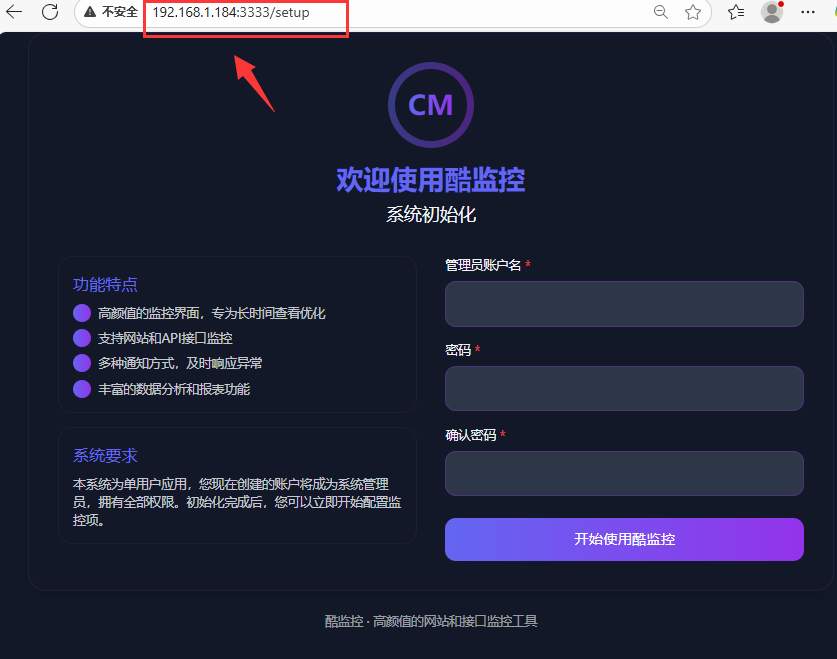Focus the confirm password field
The width and height of the screenshot is (837, 659).
tap(624, 473)
